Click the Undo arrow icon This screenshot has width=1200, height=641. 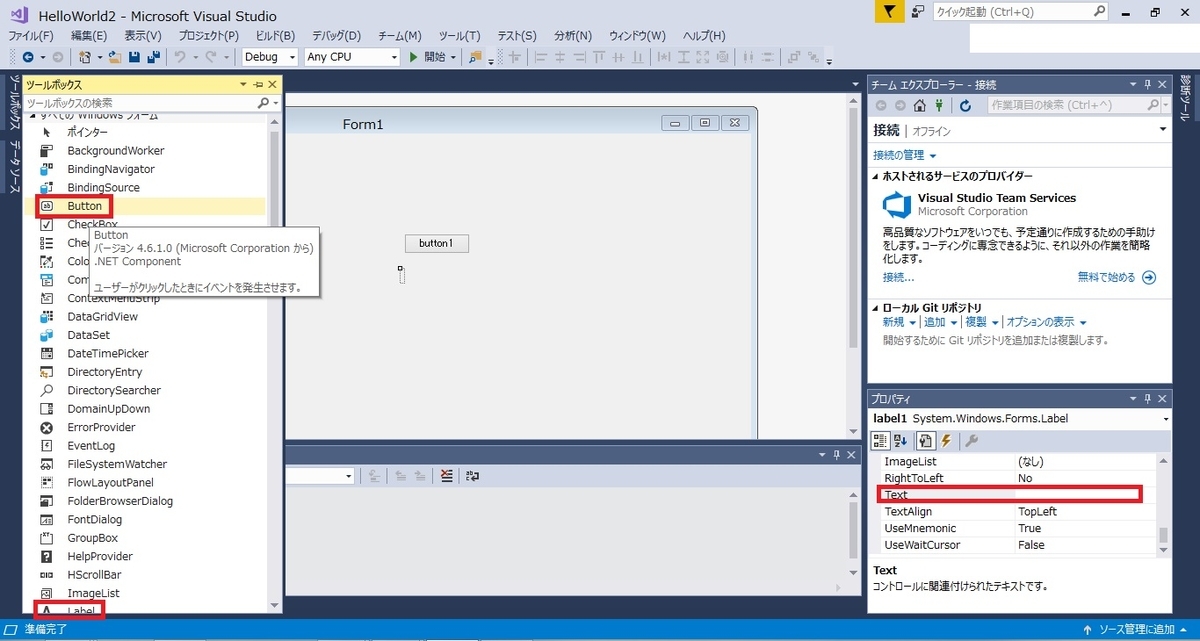click(x=181, y=57)
